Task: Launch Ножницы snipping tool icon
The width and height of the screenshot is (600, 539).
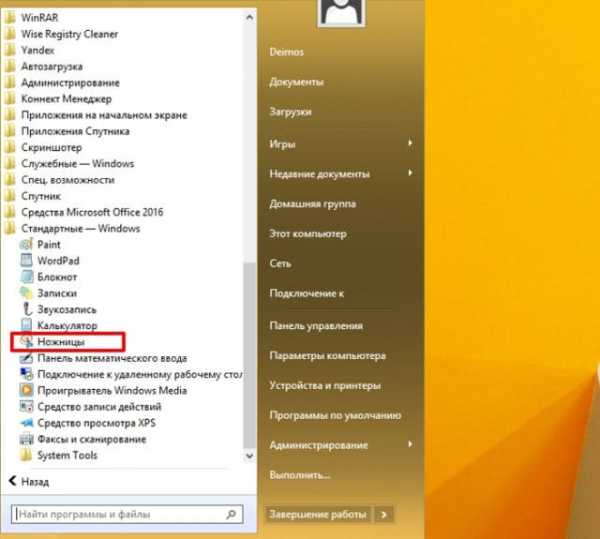Action: [26, 341]
